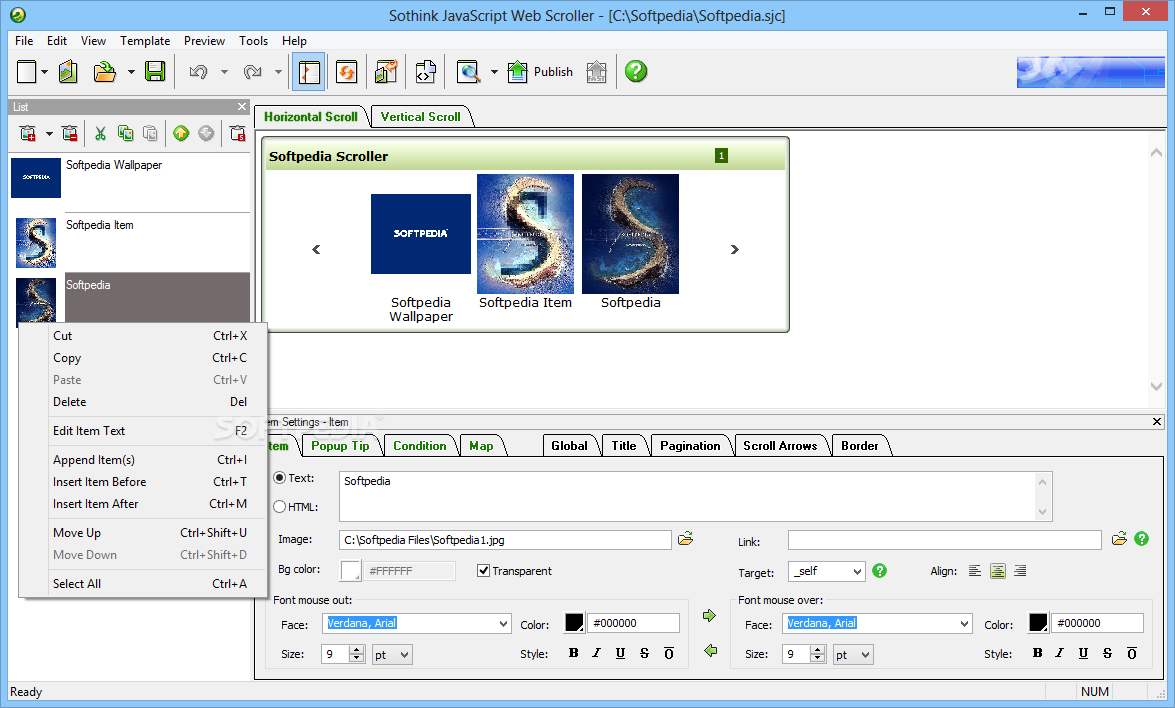Open the Template menu
The height and width of the screenshot is (708, 1175).
coord(145,40)
